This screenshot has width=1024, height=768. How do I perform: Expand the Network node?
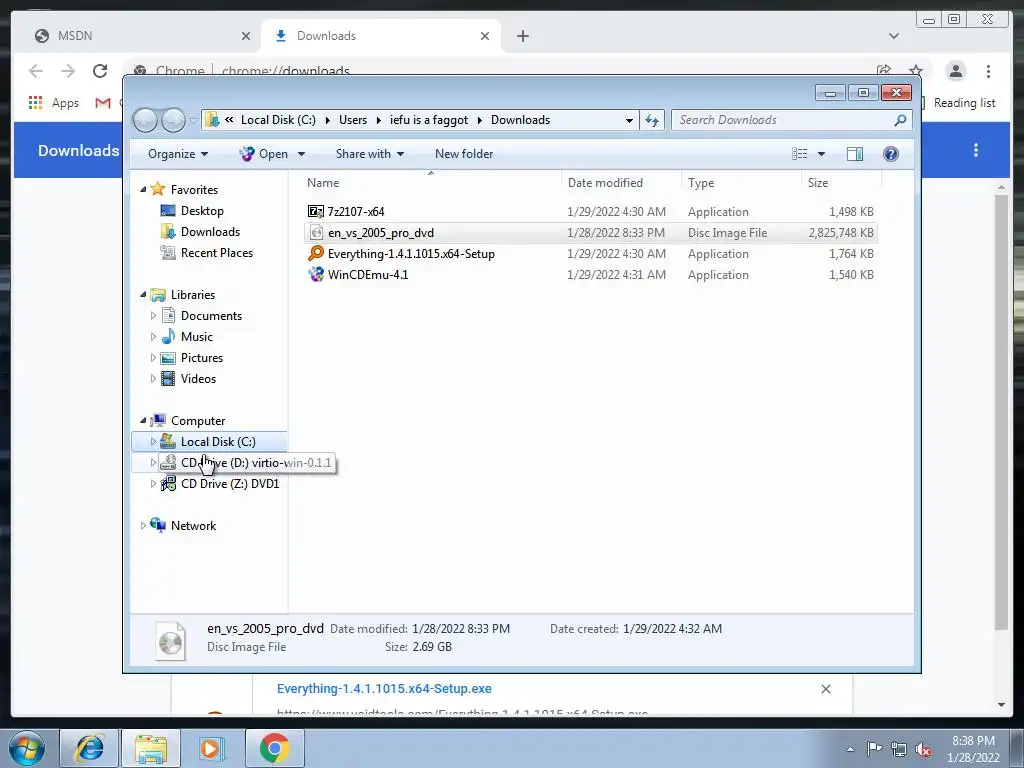coord(143,526)
